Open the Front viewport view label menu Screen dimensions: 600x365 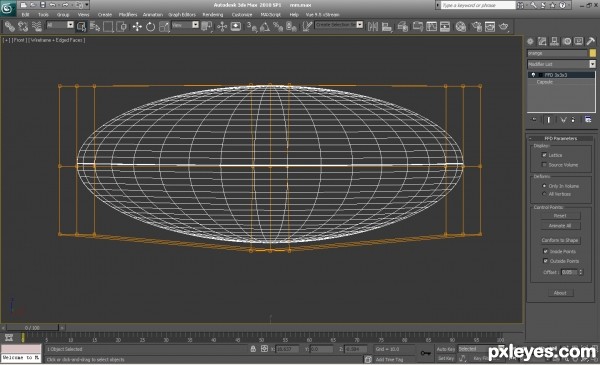(x=18, y=40)
